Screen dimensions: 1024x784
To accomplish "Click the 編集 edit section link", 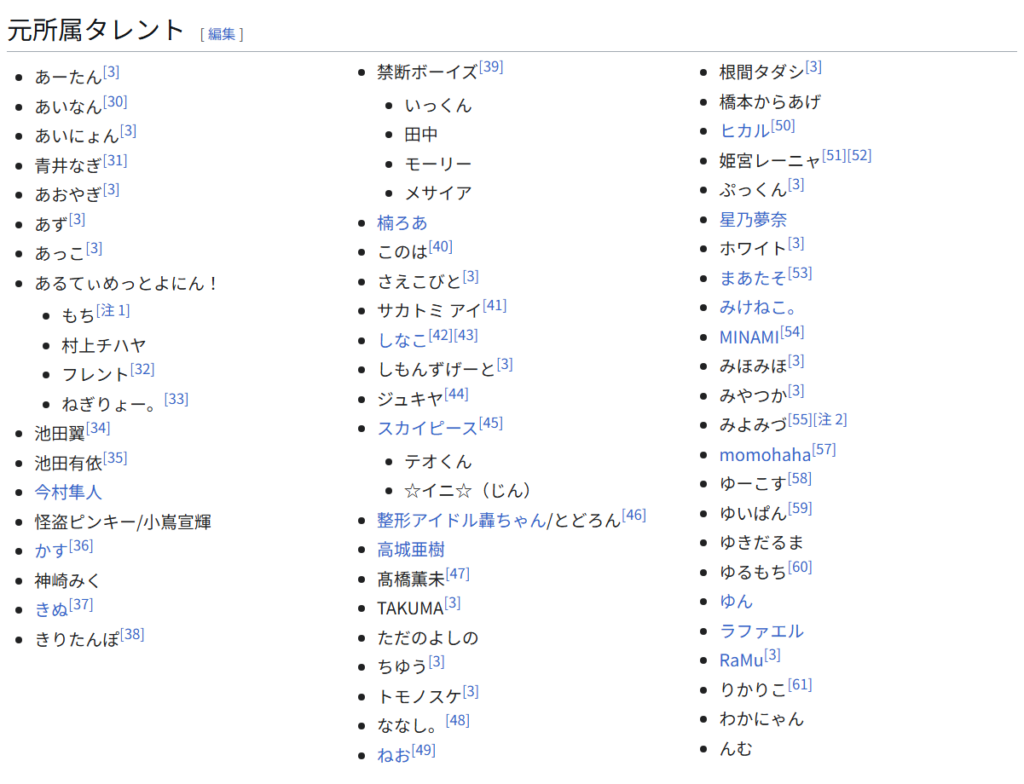I will (222, 34).
